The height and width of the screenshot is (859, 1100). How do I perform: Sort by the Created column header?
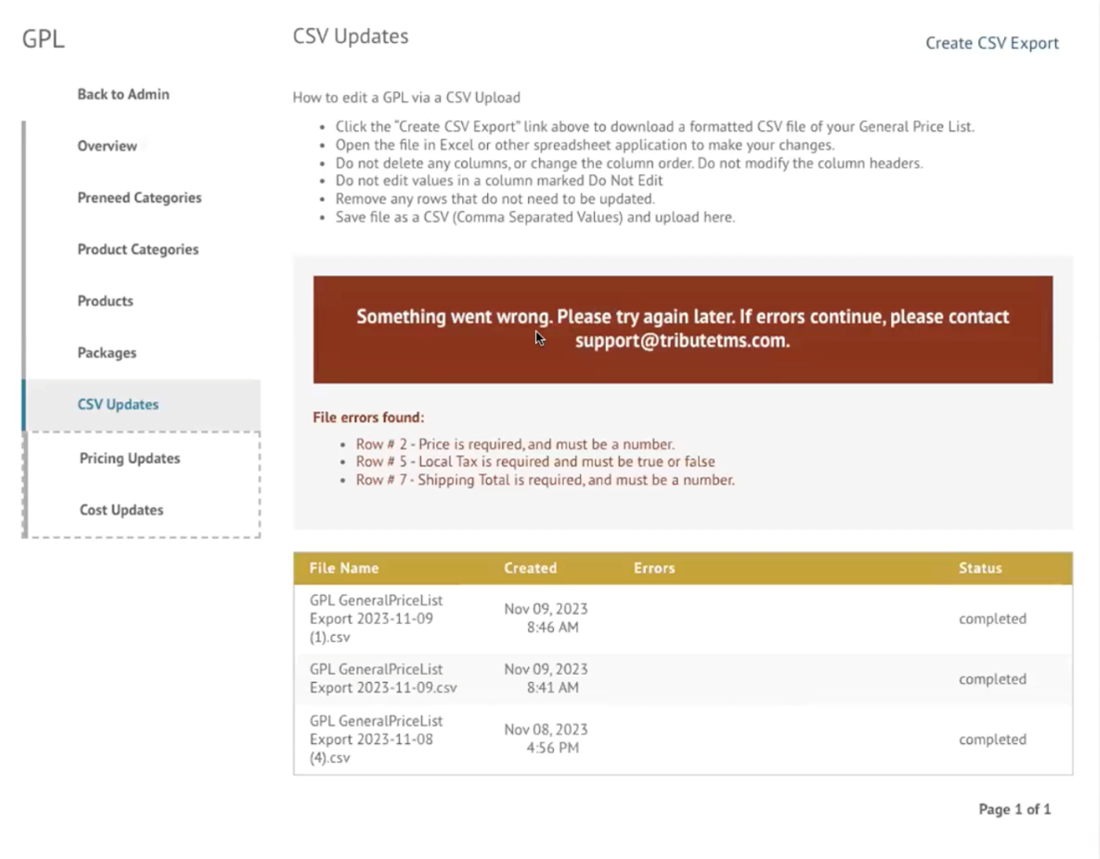click(x=530, y=567)
